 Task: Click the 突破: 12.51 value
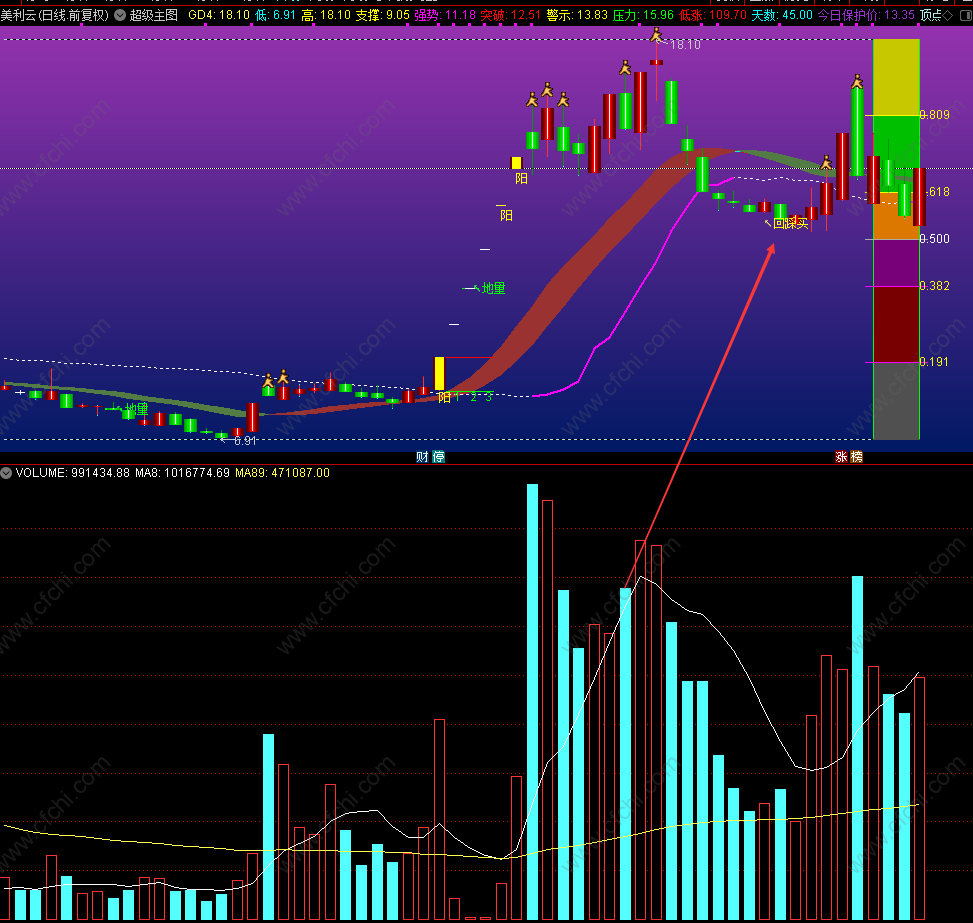click(x=511, y=15)
